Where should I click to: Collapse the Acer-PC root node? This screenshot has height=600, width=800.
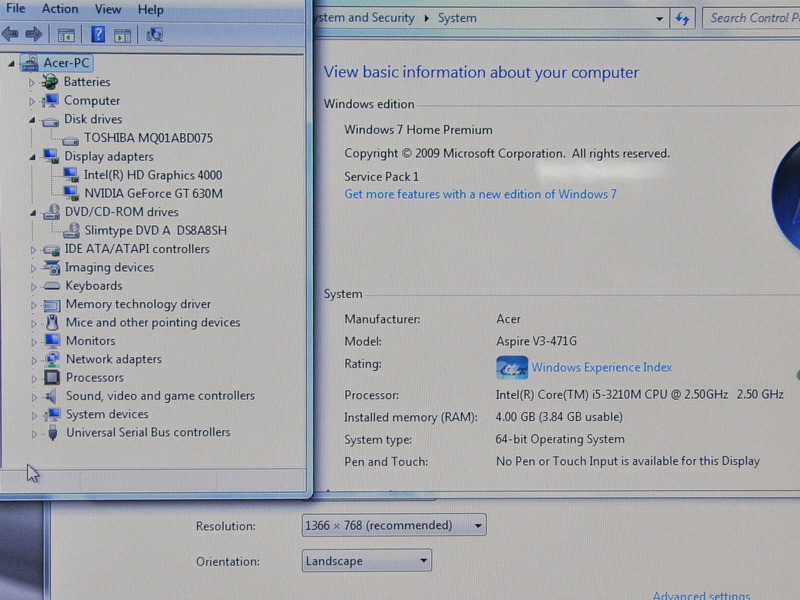11,64
